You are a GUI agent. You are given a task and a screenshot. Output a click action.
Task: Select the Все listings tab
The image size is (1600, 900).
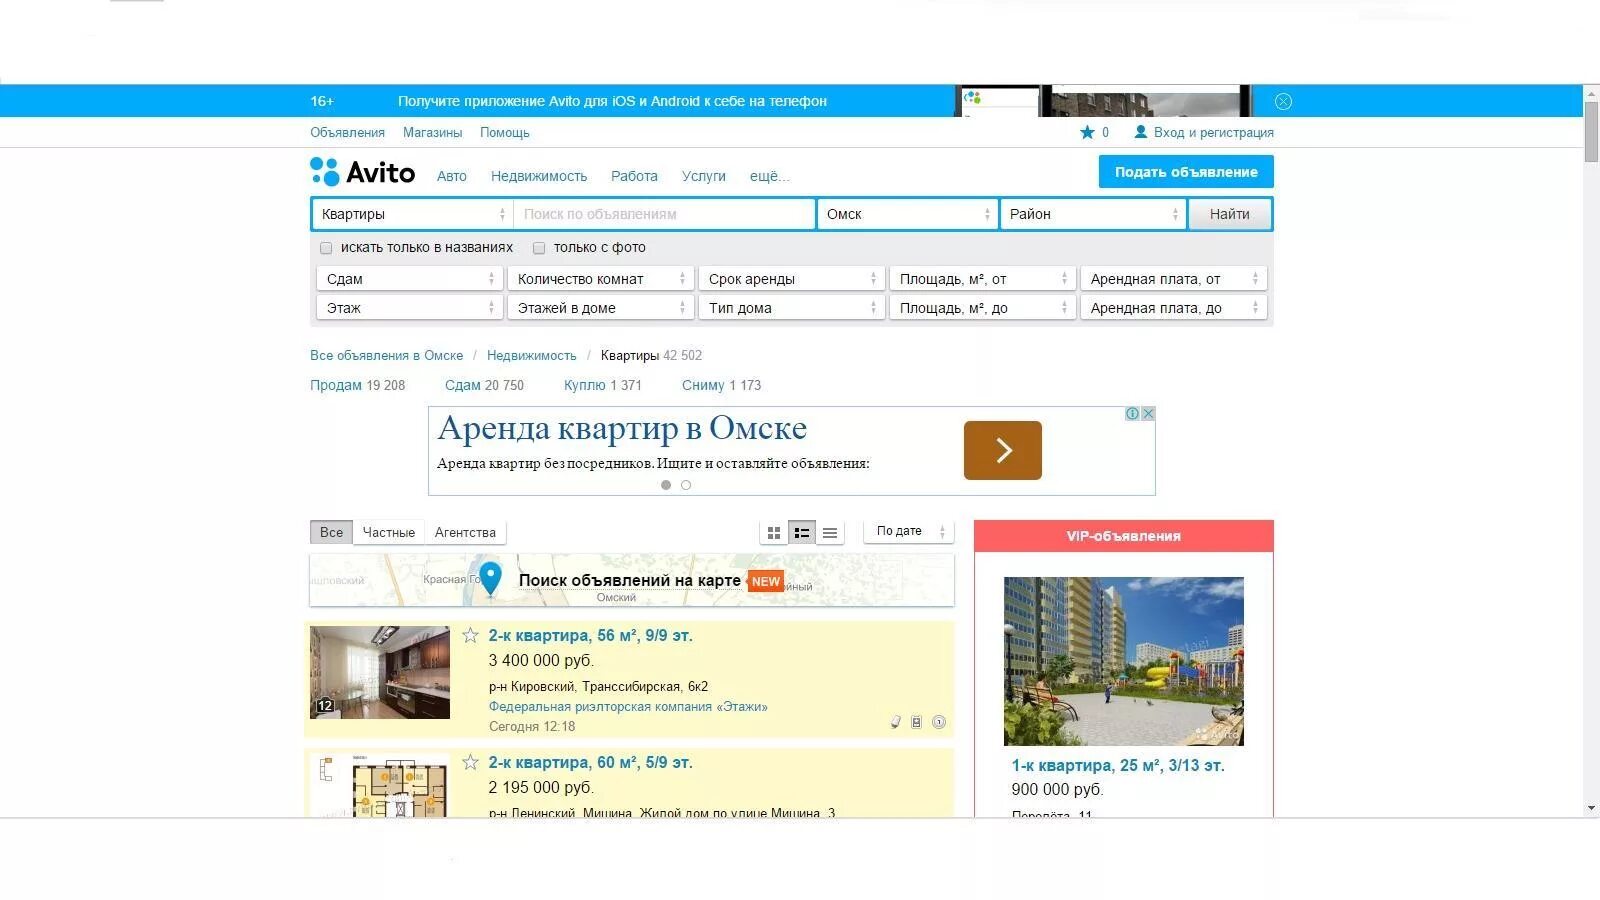click(331, 533)
